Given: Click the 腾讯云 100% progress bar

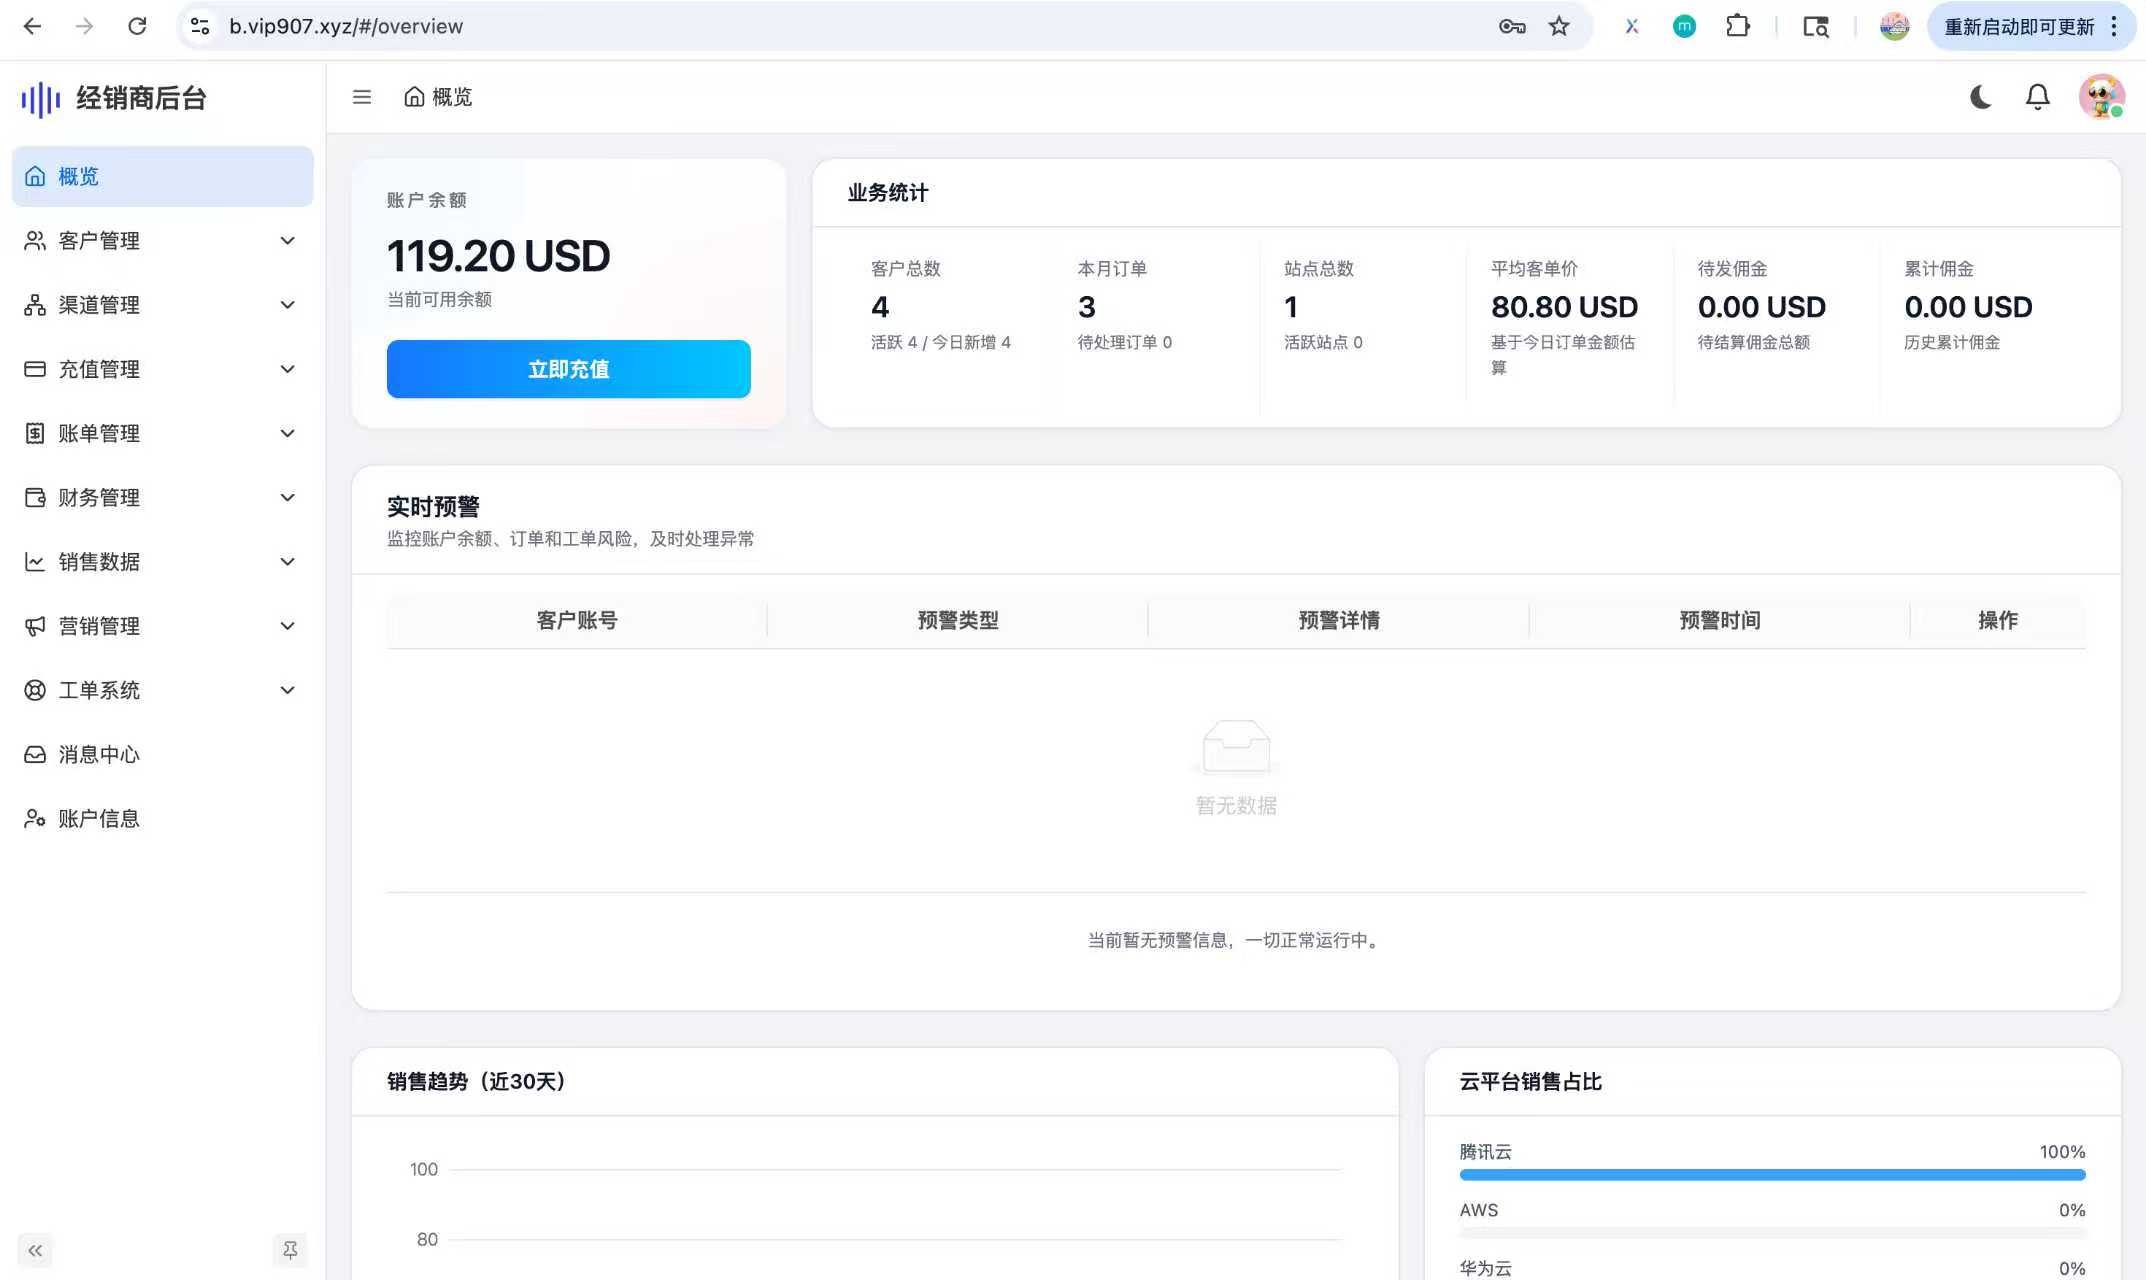Looking at the screenshot, I should pos(1772,1175).
